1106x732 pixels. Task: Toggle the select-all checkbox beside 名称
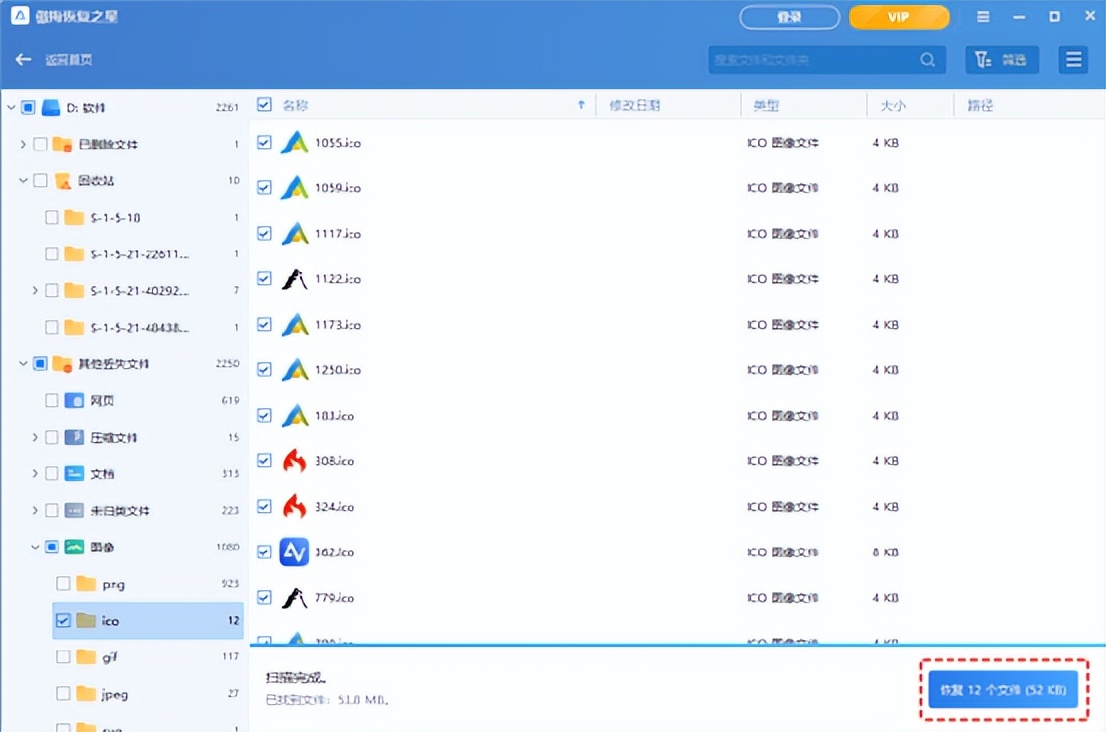pyautogui.click(x=264, y=105)
